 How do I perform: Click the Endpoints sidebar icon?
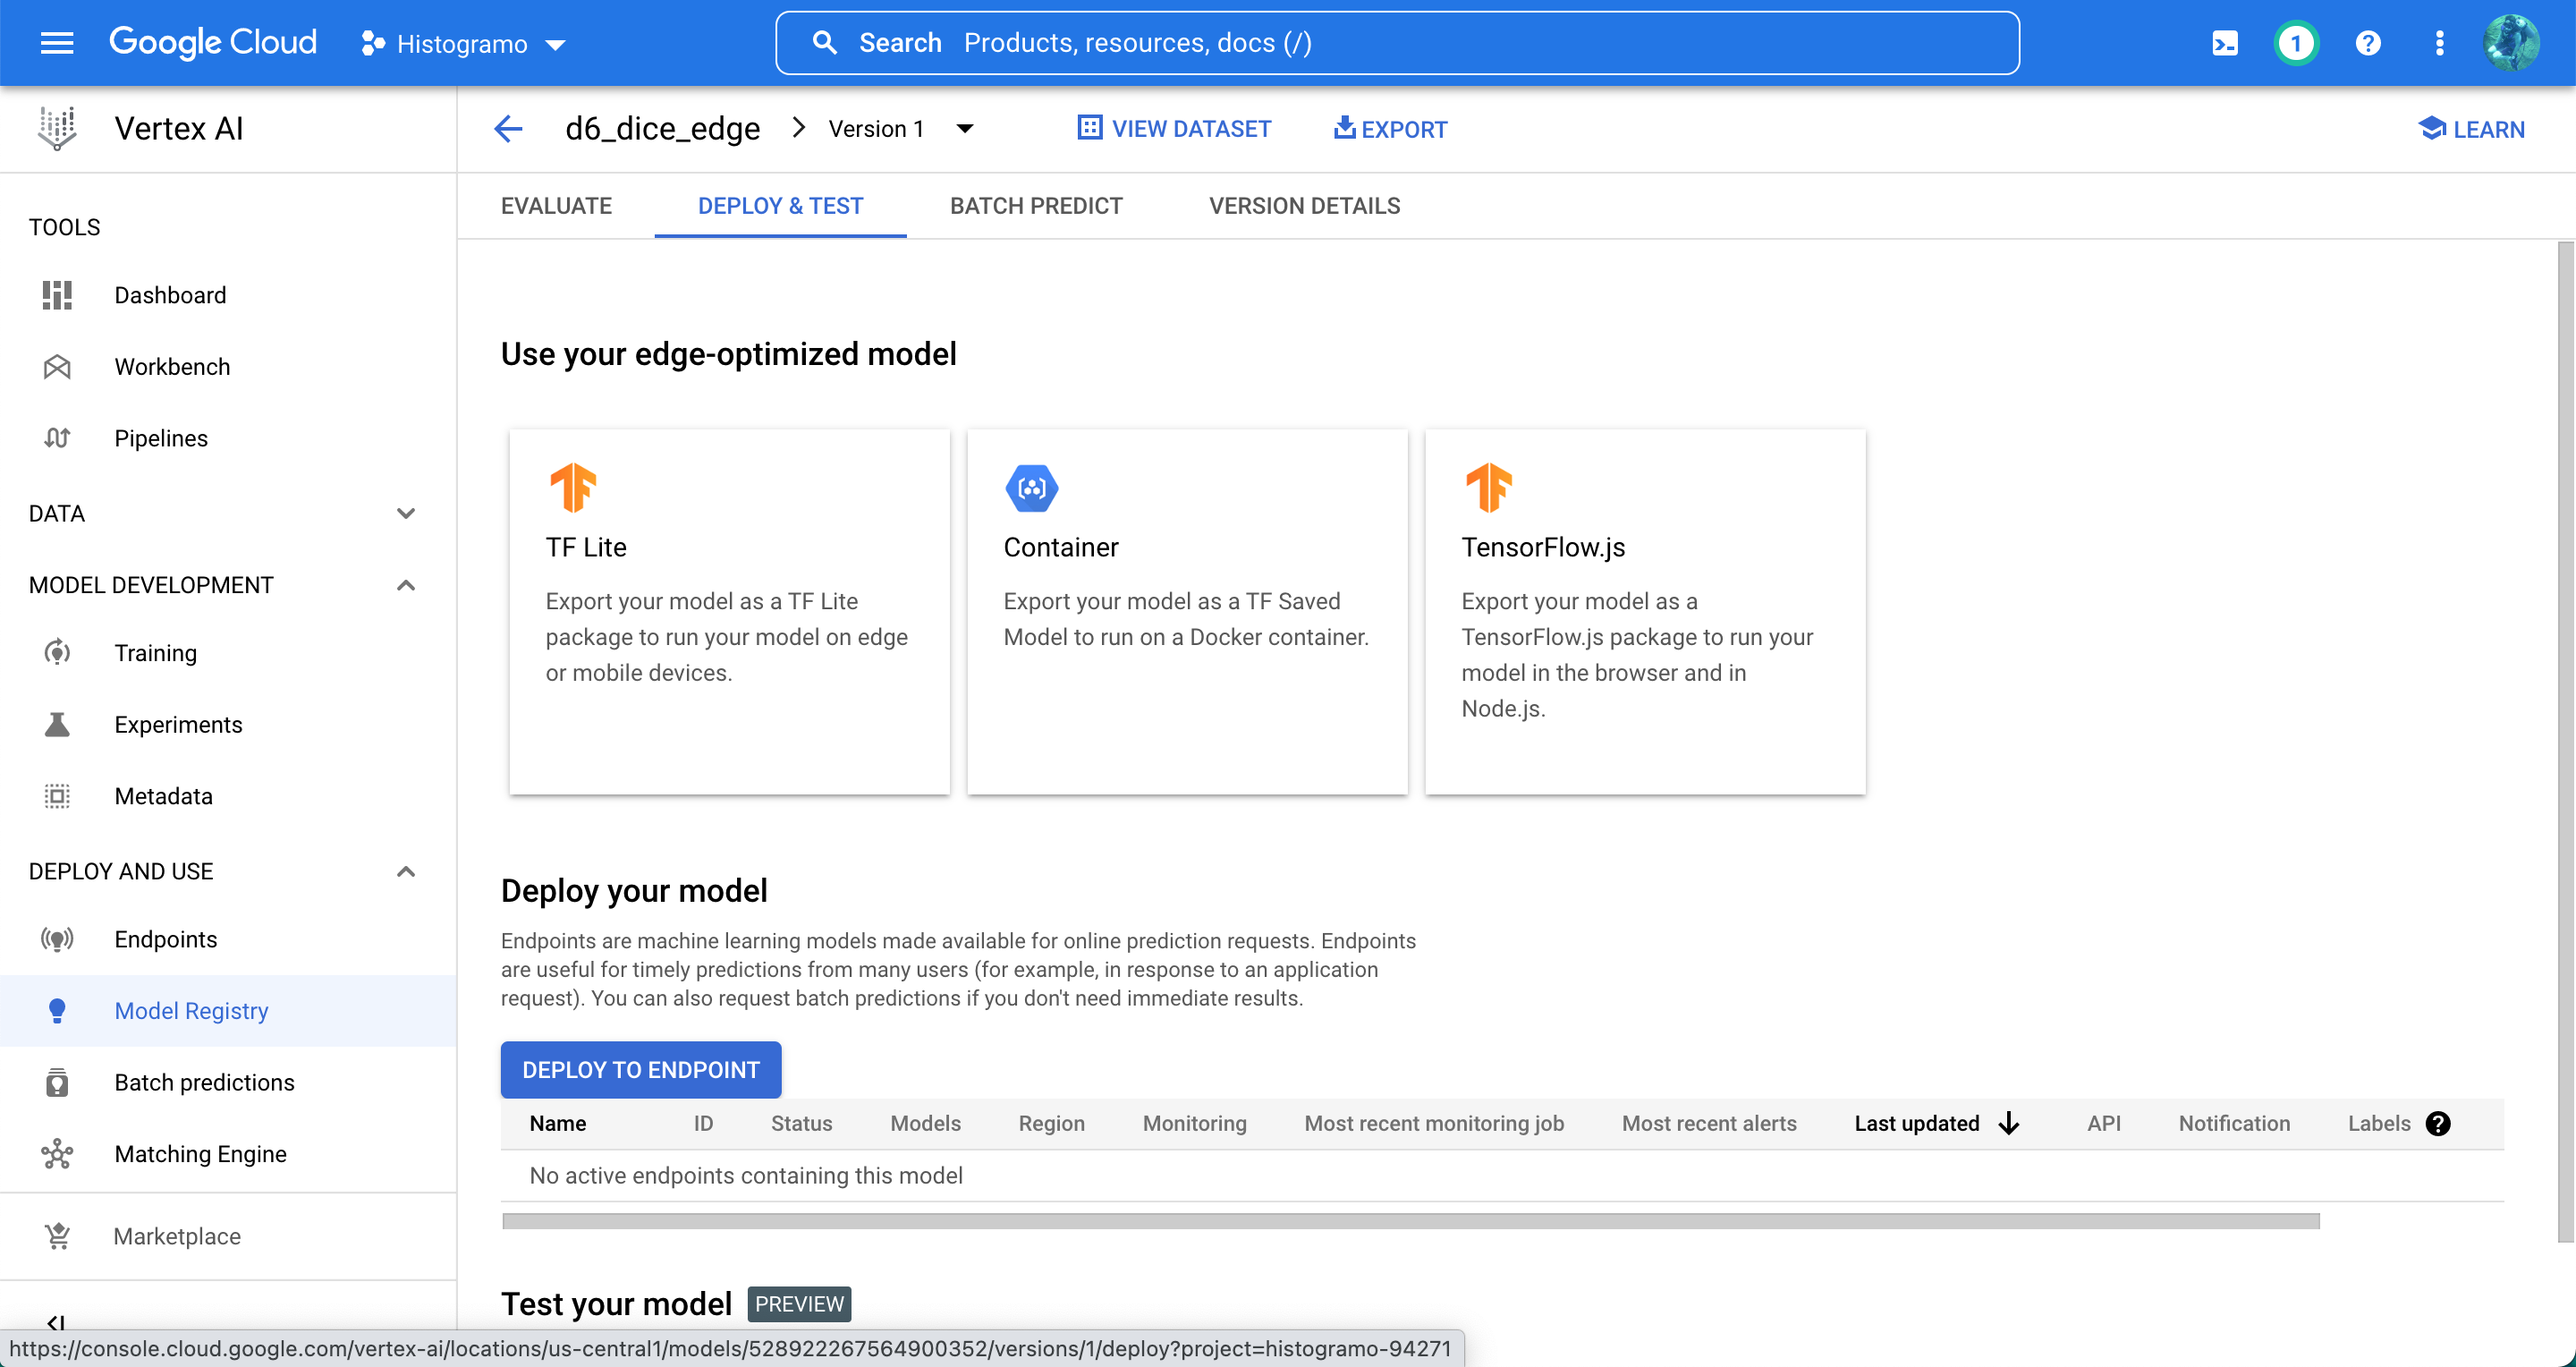tap(58, 939)
